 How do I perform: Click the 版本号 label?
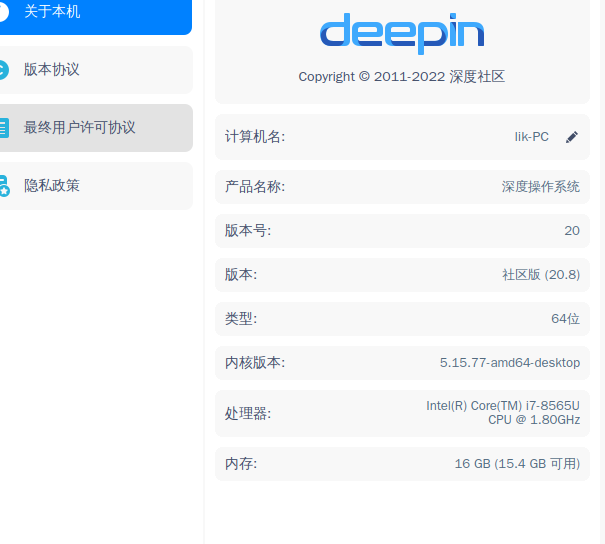click(248, 231)
